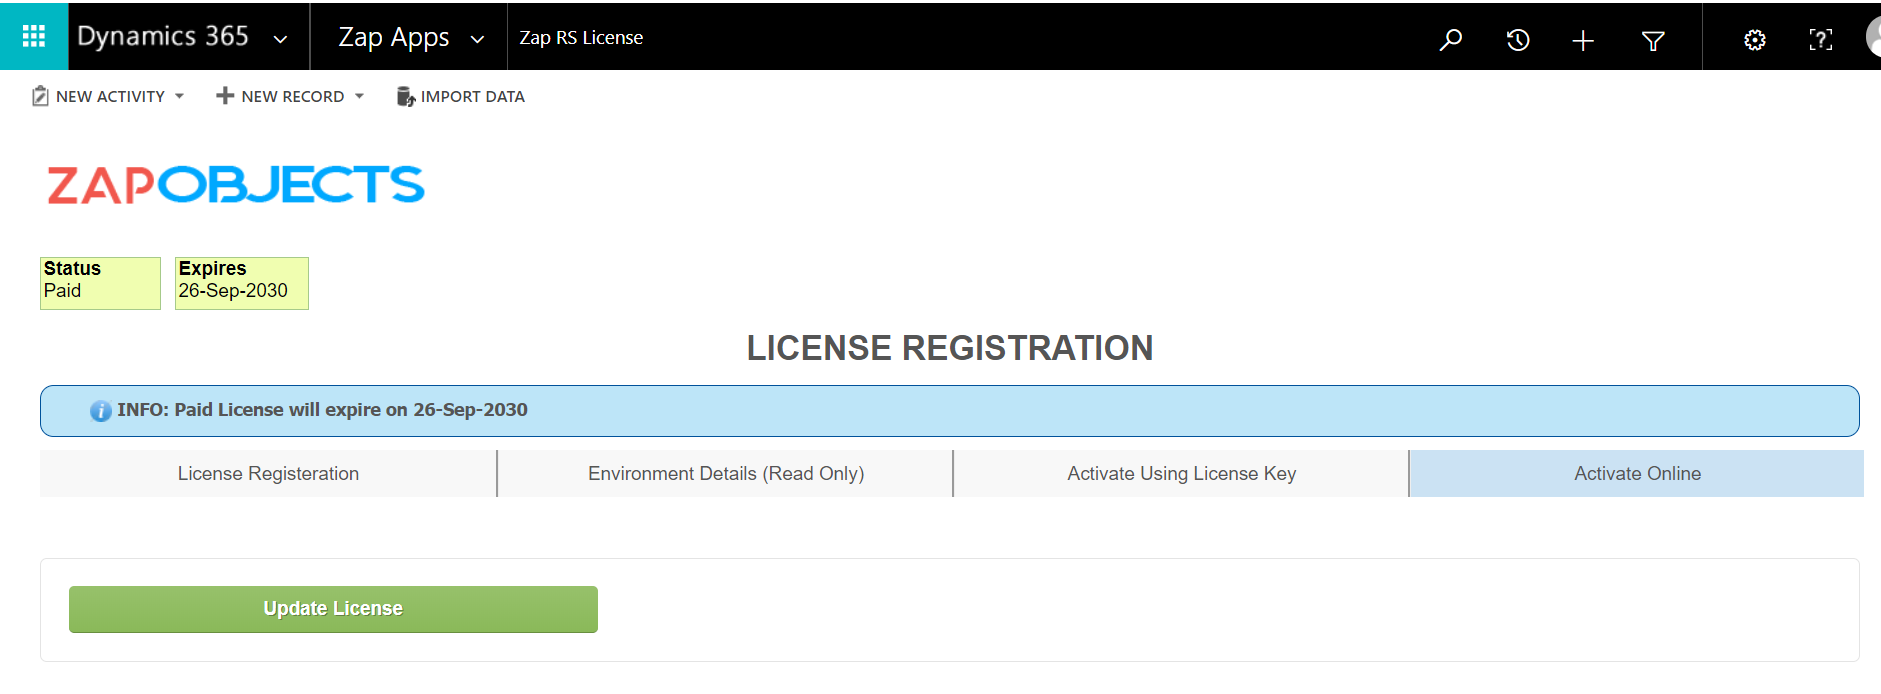
Task: Open advanced find funnel icon
Action: coord(1653,40)
